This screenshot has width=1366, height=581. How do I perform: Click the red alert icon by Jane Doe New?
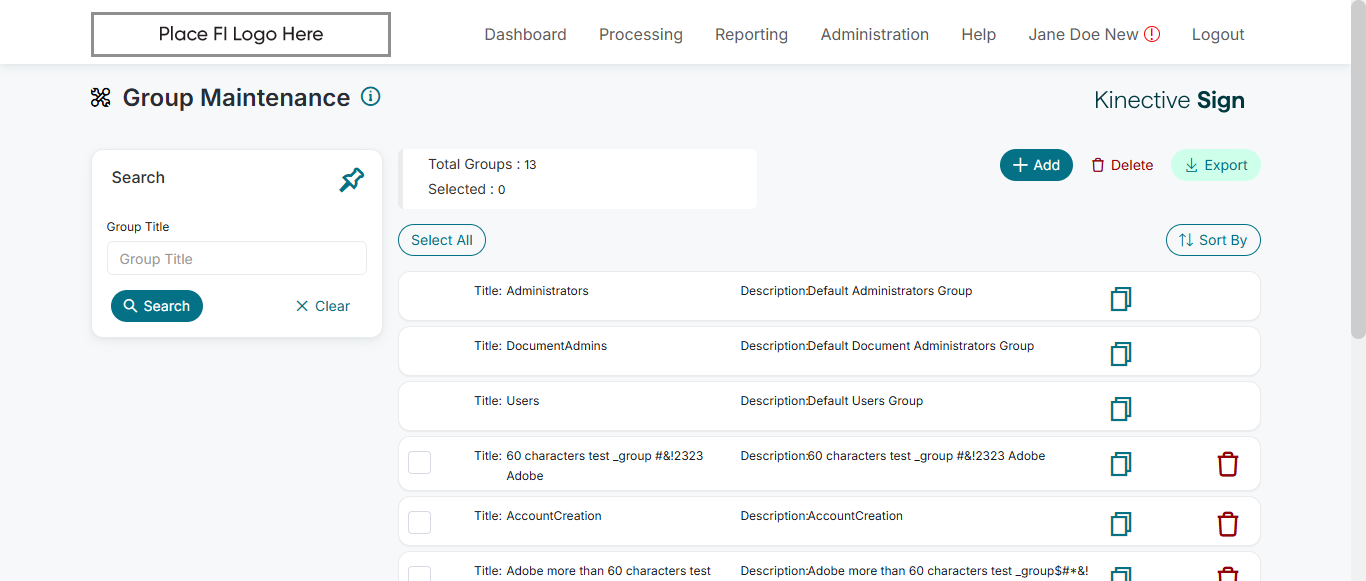(1152, 34)
